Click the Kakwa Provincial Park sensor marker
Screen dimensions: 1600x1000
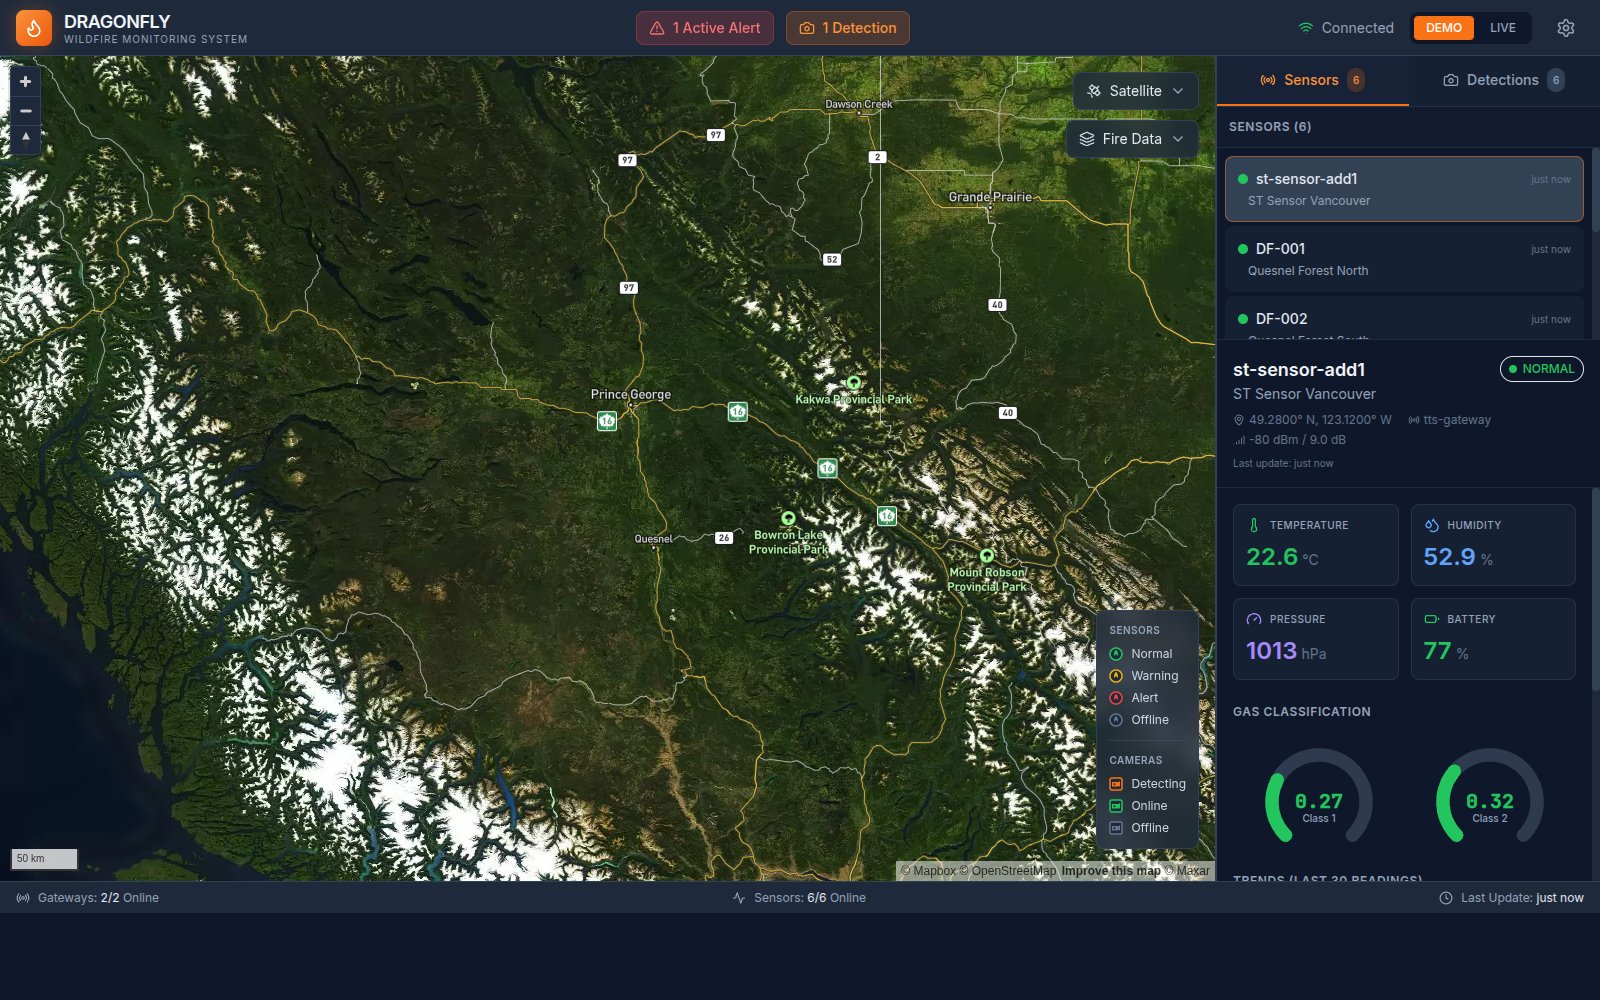coord(853,383)
